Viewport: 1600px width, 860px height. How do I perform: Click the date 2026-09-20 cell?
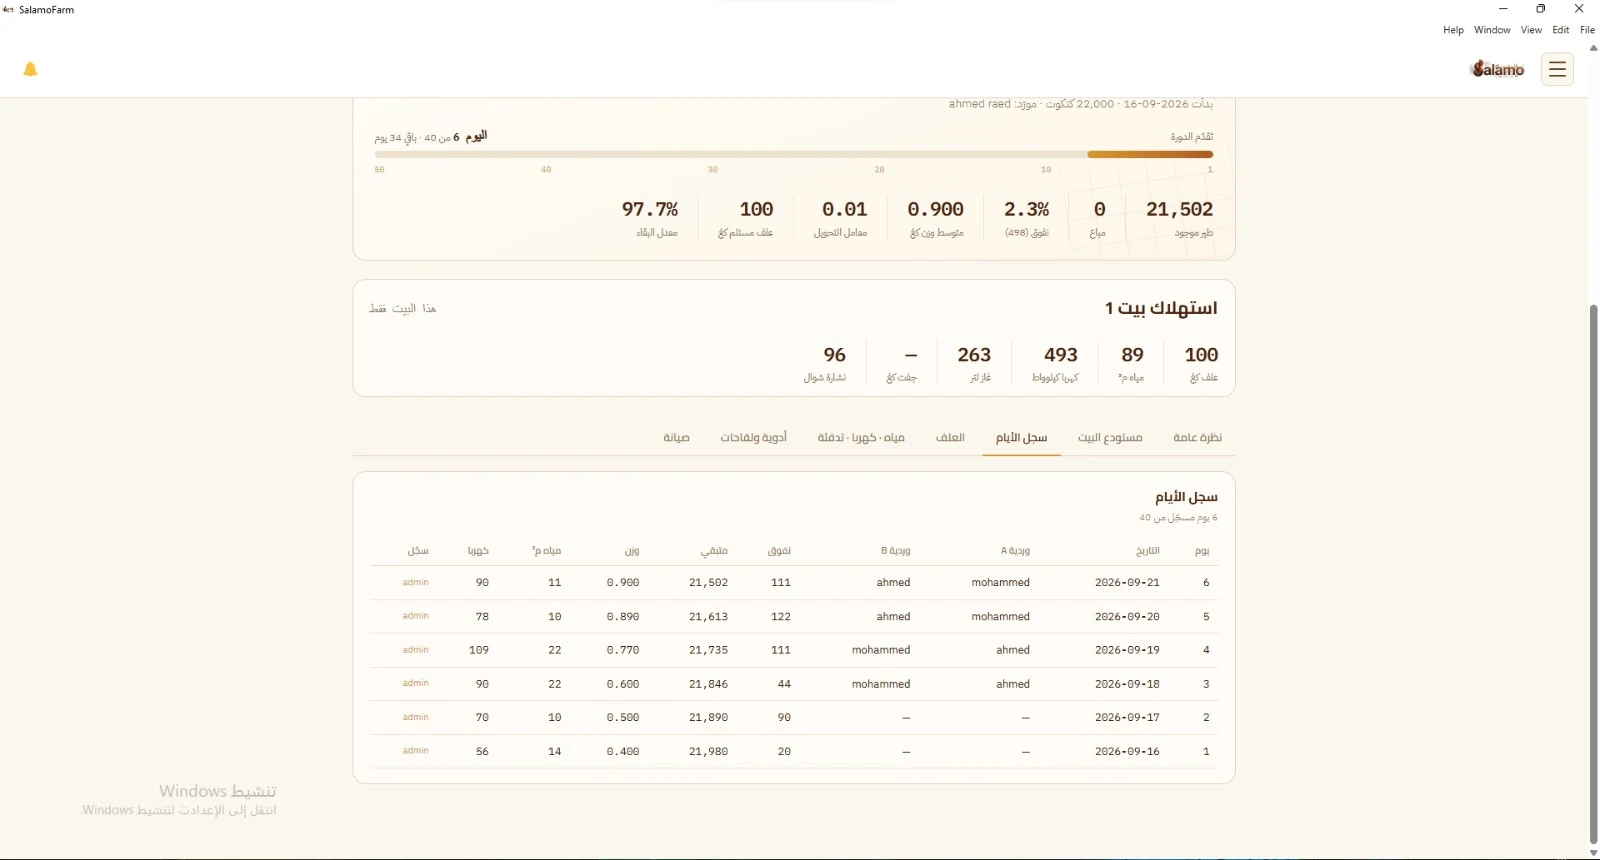tap(1127, 616)
